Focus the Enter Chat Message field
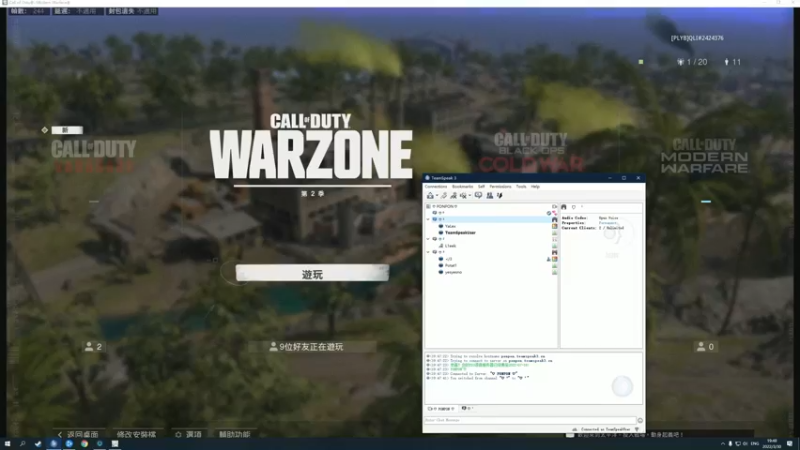Viewport: 800px width, 450px height. click(x=530, y=420)
